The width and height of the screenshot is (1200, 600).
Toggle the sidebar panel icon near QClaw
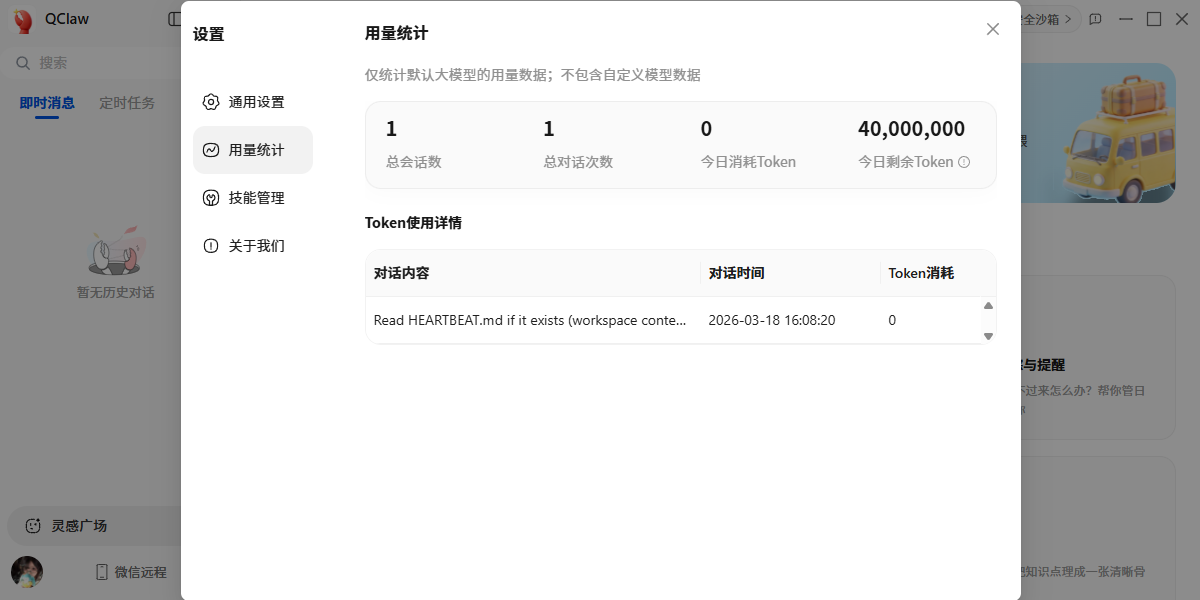pyautogui.click(x=173, y=19)
